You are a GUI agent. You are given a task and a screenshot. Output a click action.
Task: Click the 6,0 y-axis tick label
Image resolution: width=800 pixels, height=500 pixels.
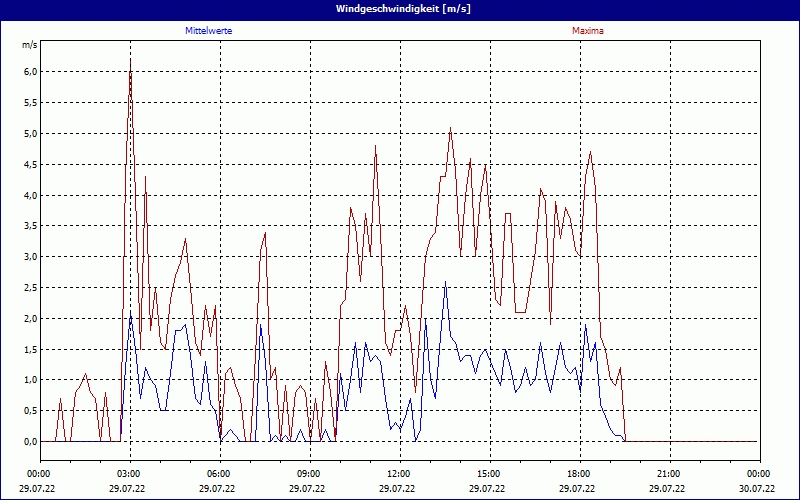tap(30, 72)
